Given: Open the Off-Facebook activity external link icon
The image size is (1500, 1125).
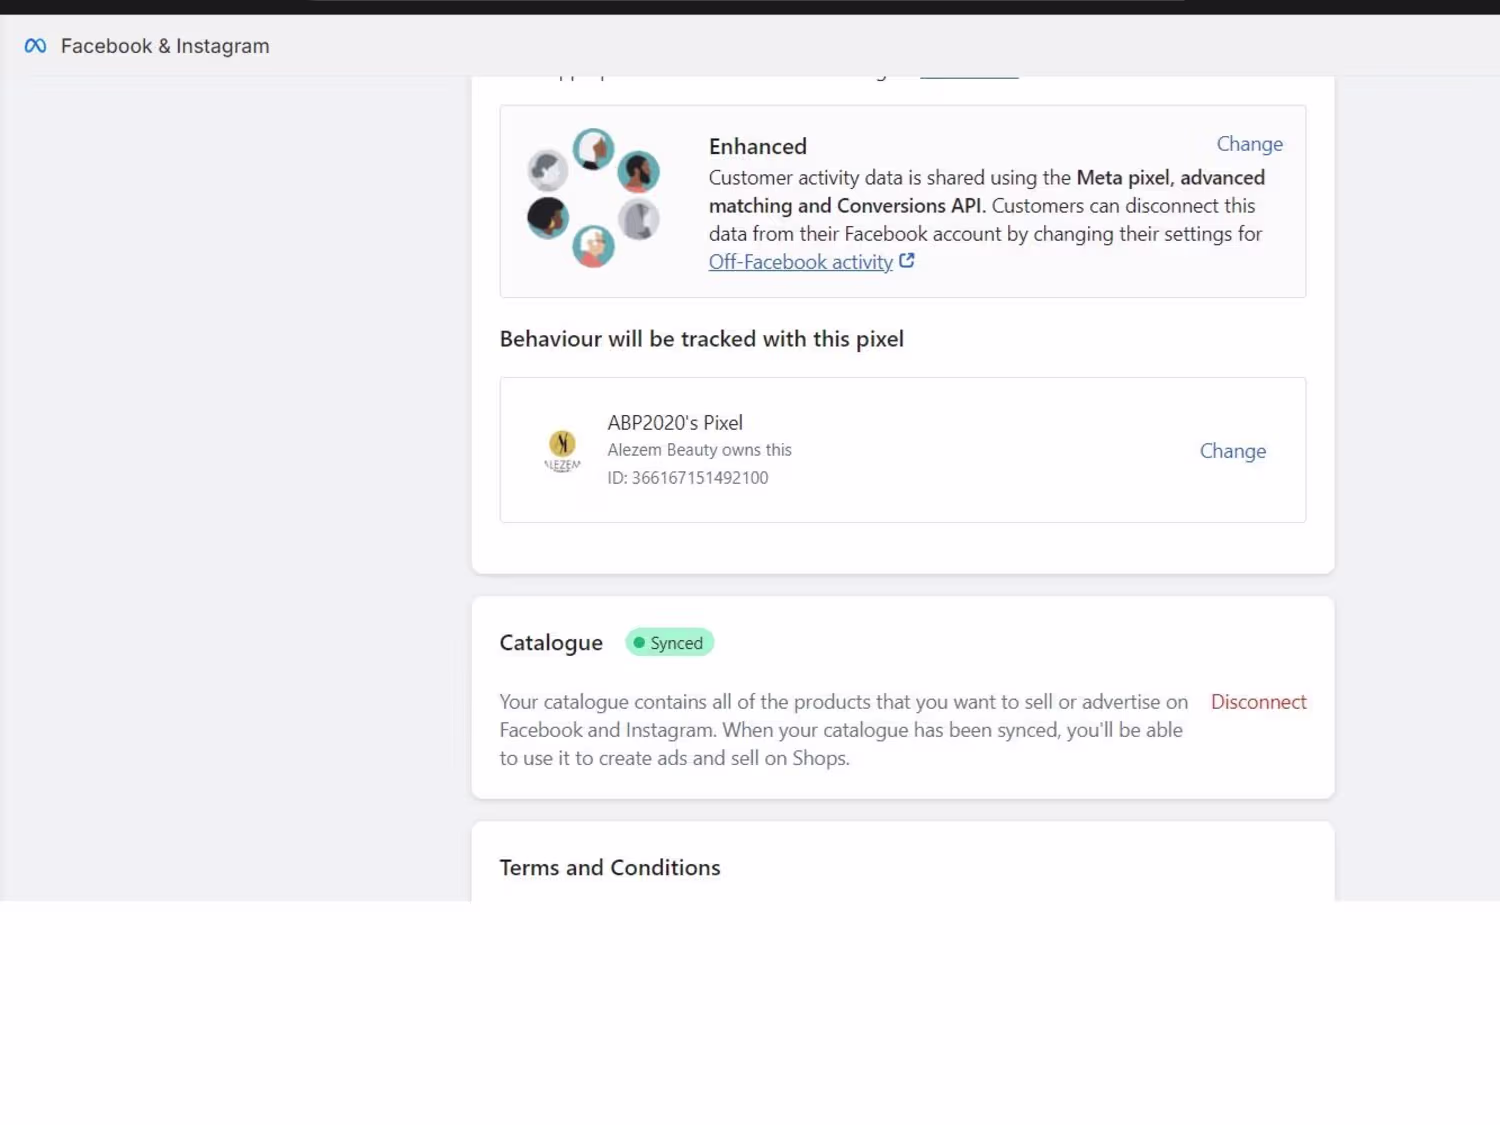Looking at the screenshot, I should (907, 261).
